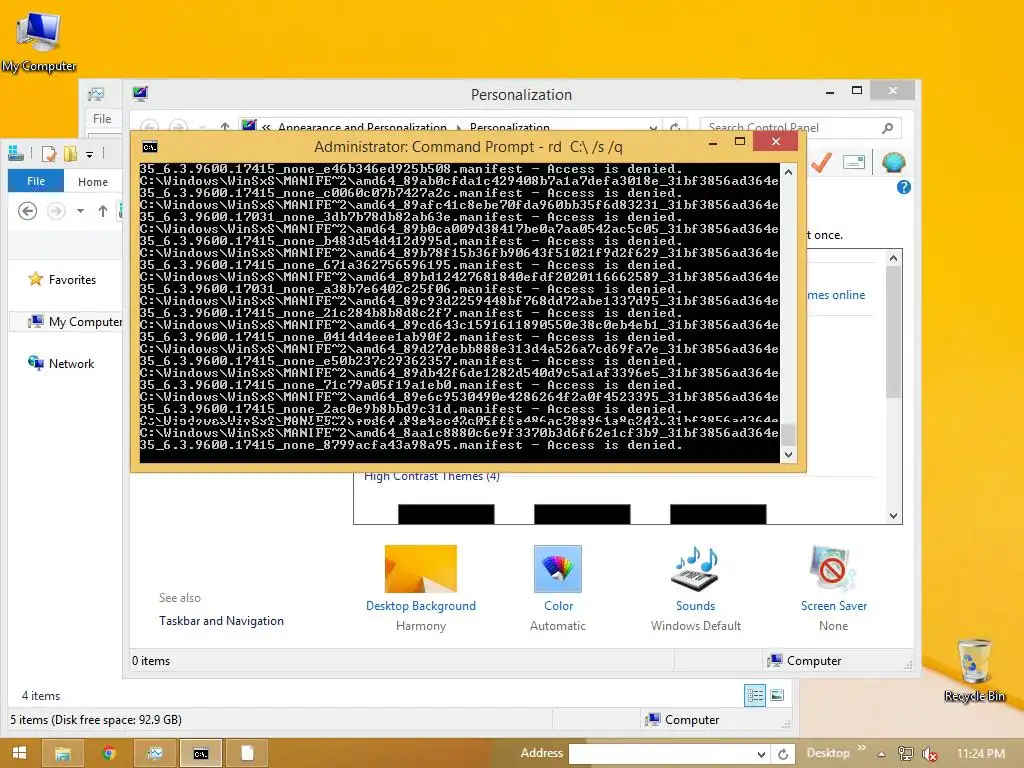Click the taskbar clock 11:24 PM
Viewport: 1024px width, 768px height.
(x=980, y=754)
